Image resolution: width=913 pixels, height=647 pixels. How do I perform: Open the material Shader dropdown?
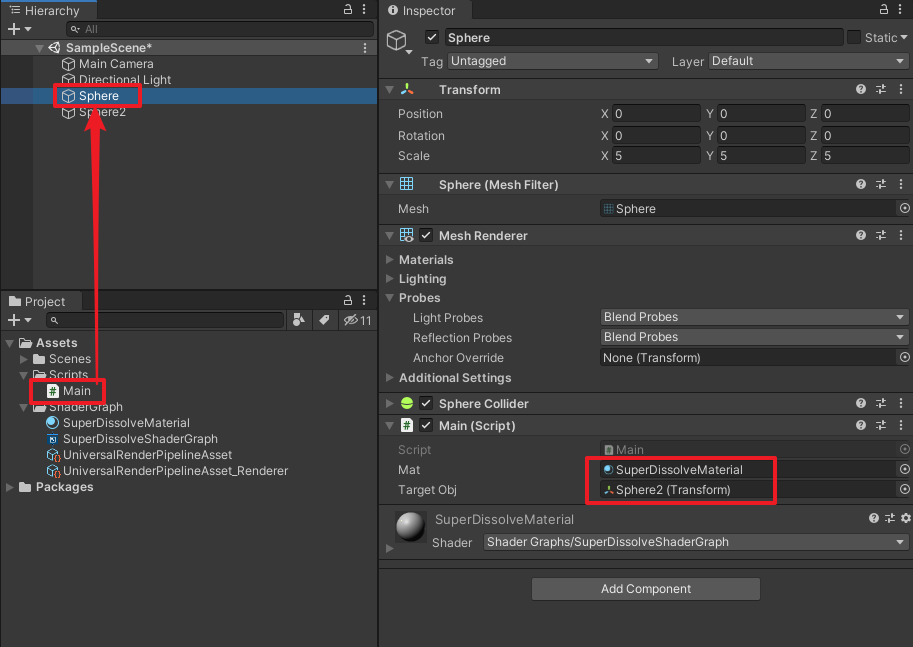[x=696, y=542]
